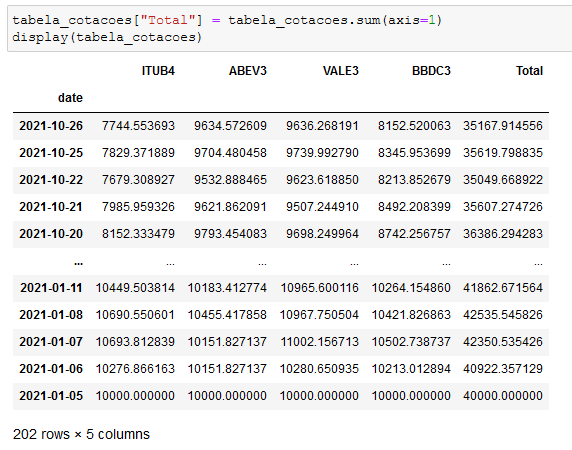
Task: Click VALE3 value 11002.156713
Action: coord(319,342)
